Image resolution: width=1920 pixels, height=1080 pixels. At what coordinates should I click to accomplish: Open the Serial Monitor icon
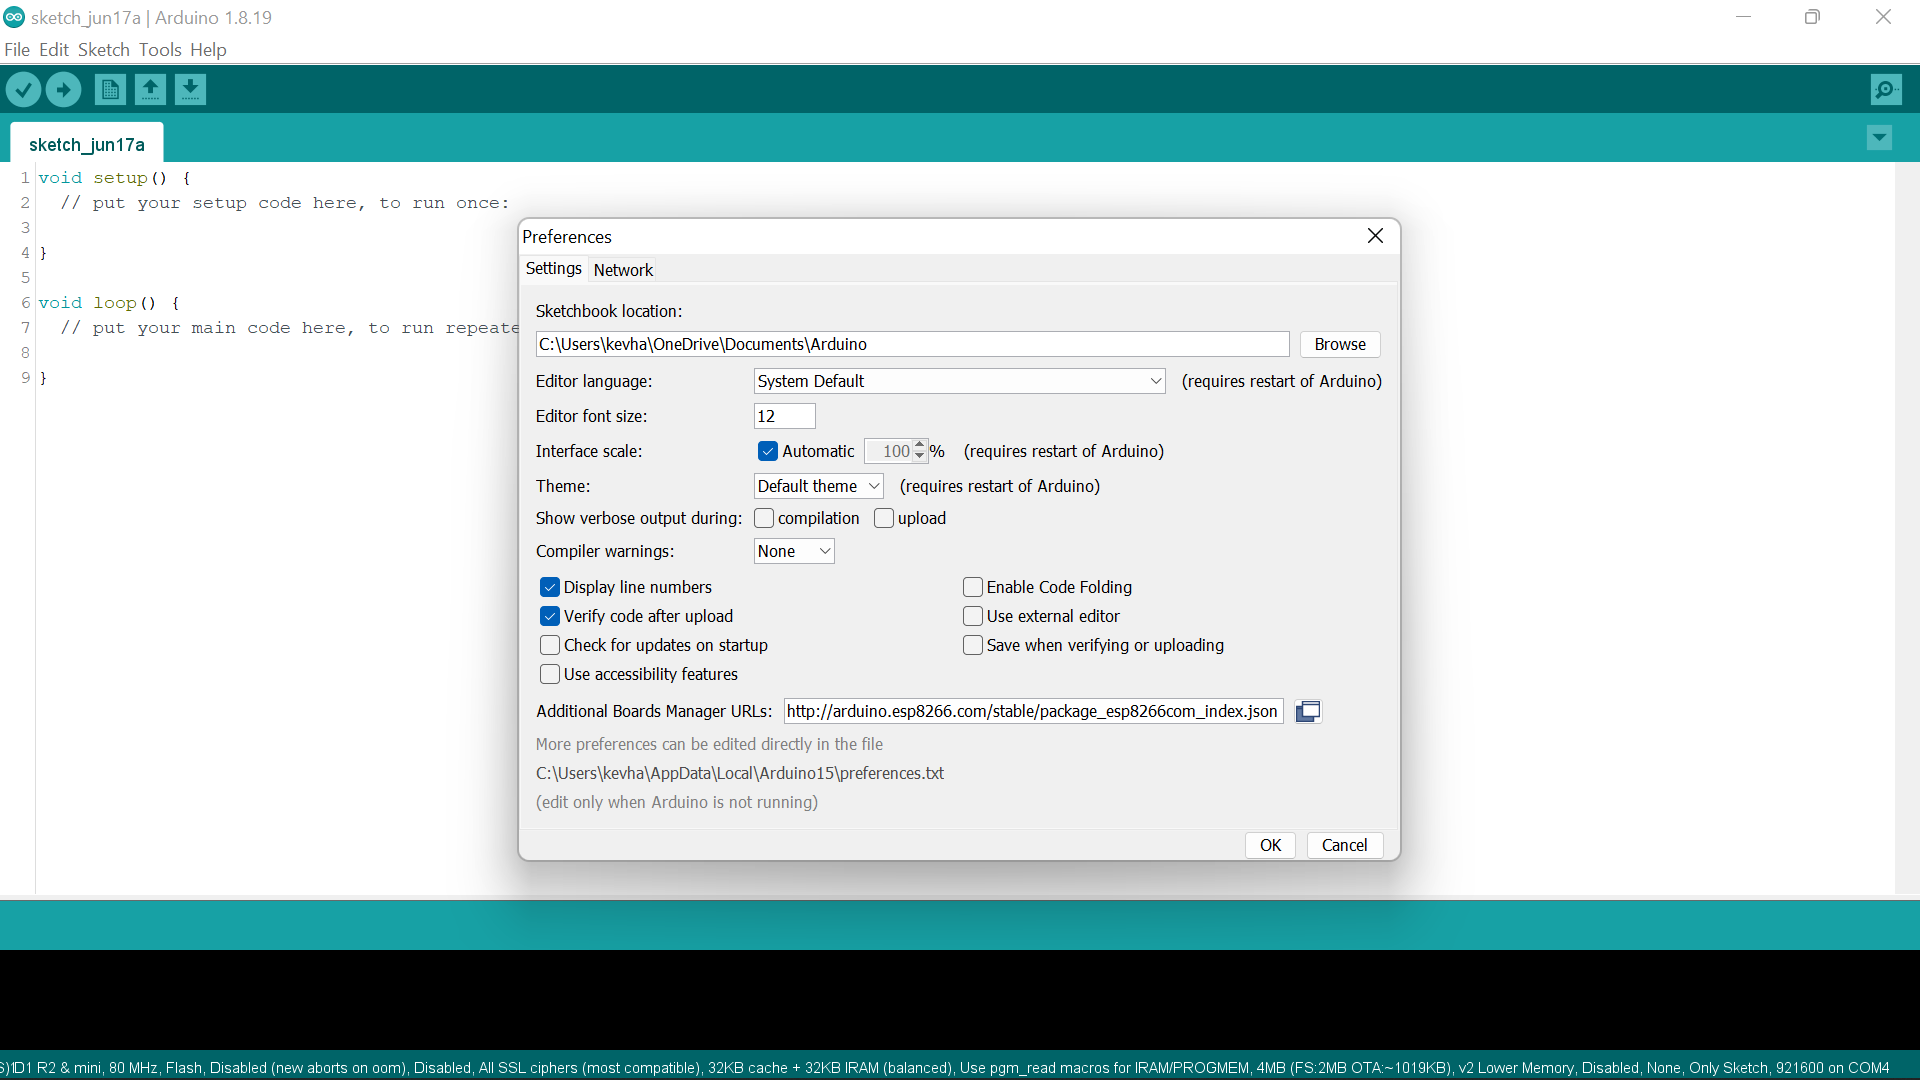click(1885, 90)
